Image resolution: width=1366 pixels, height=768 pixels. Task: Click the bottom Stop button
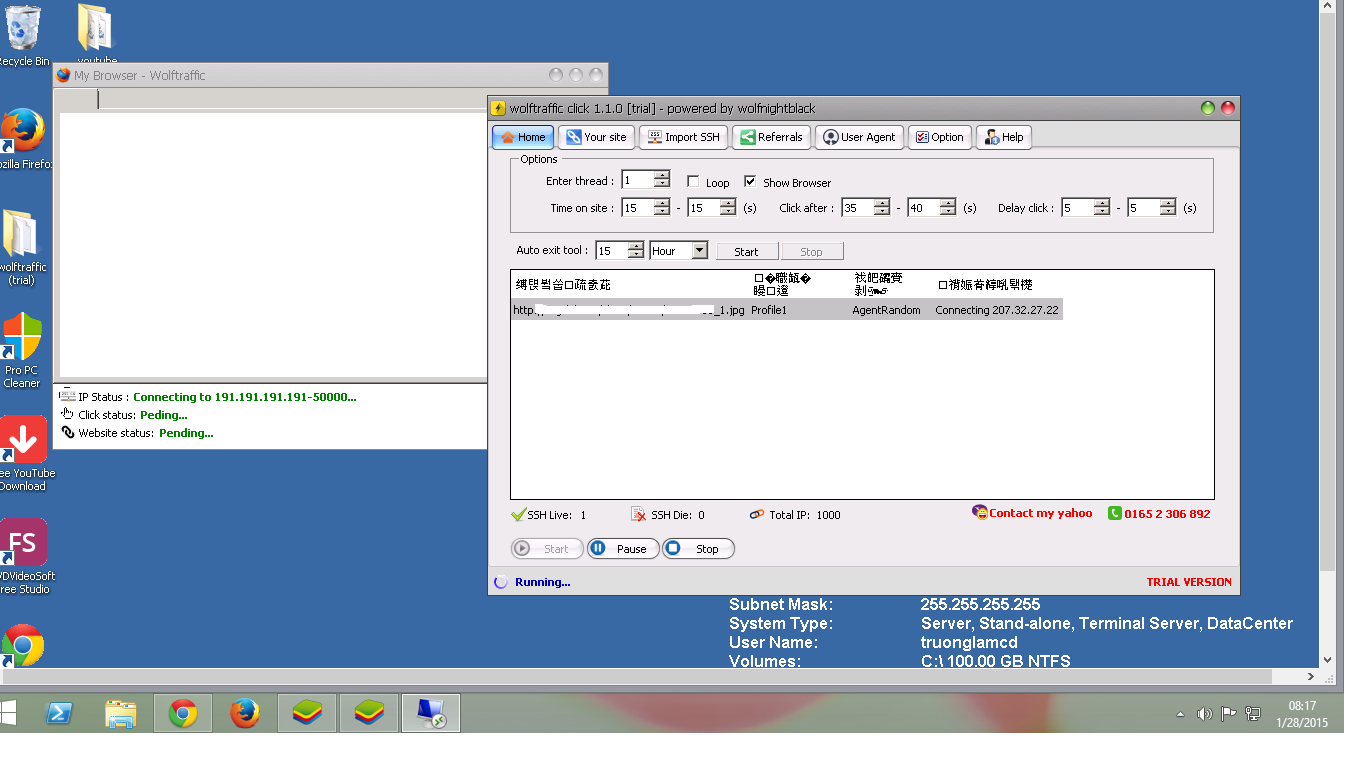(698, 549)
